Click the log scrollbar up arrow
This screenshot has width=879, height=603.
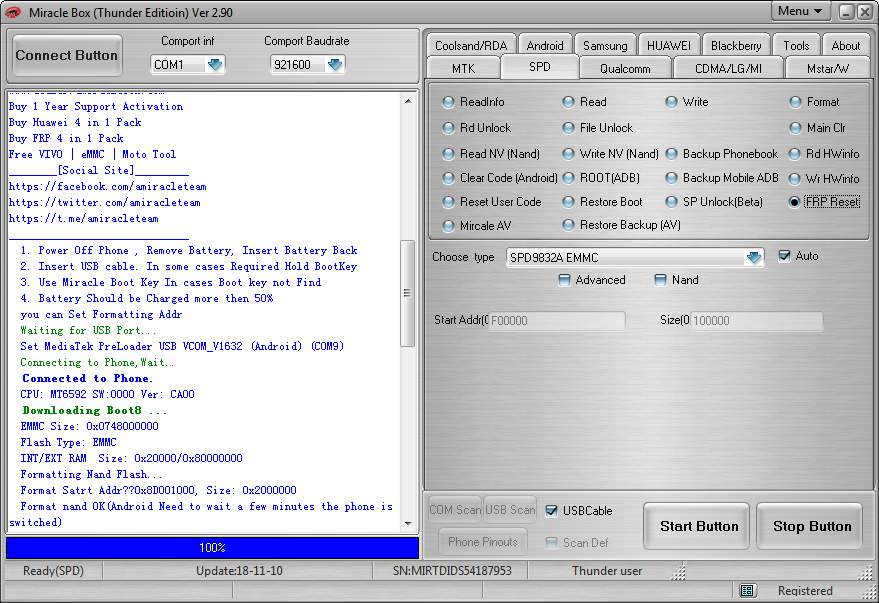tap(408, 101)
